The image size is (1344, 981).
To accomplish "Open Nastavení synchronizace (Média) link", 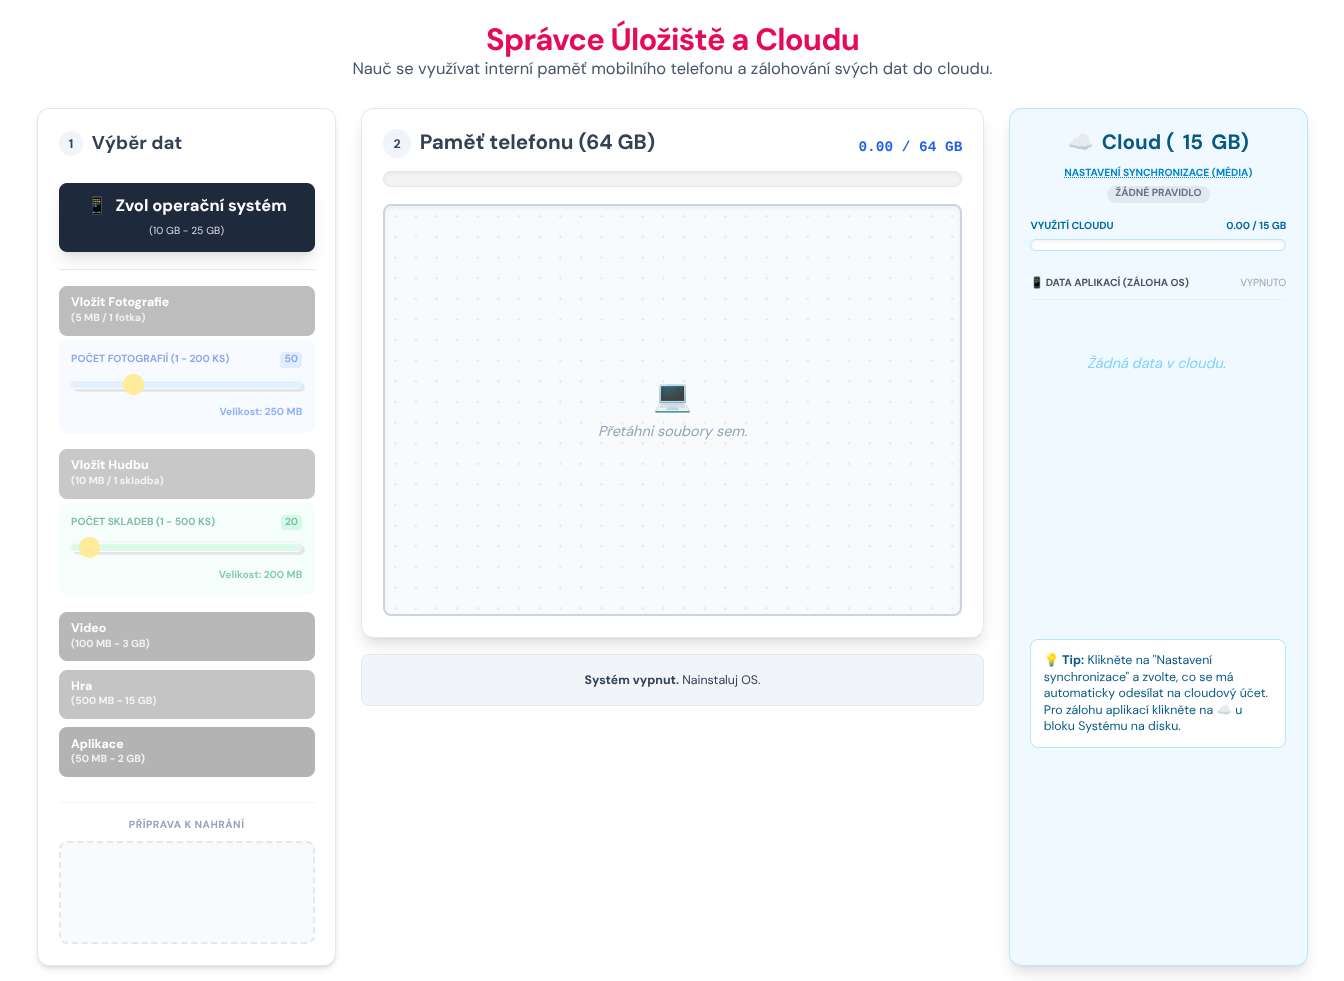I will pos(1158,172).
